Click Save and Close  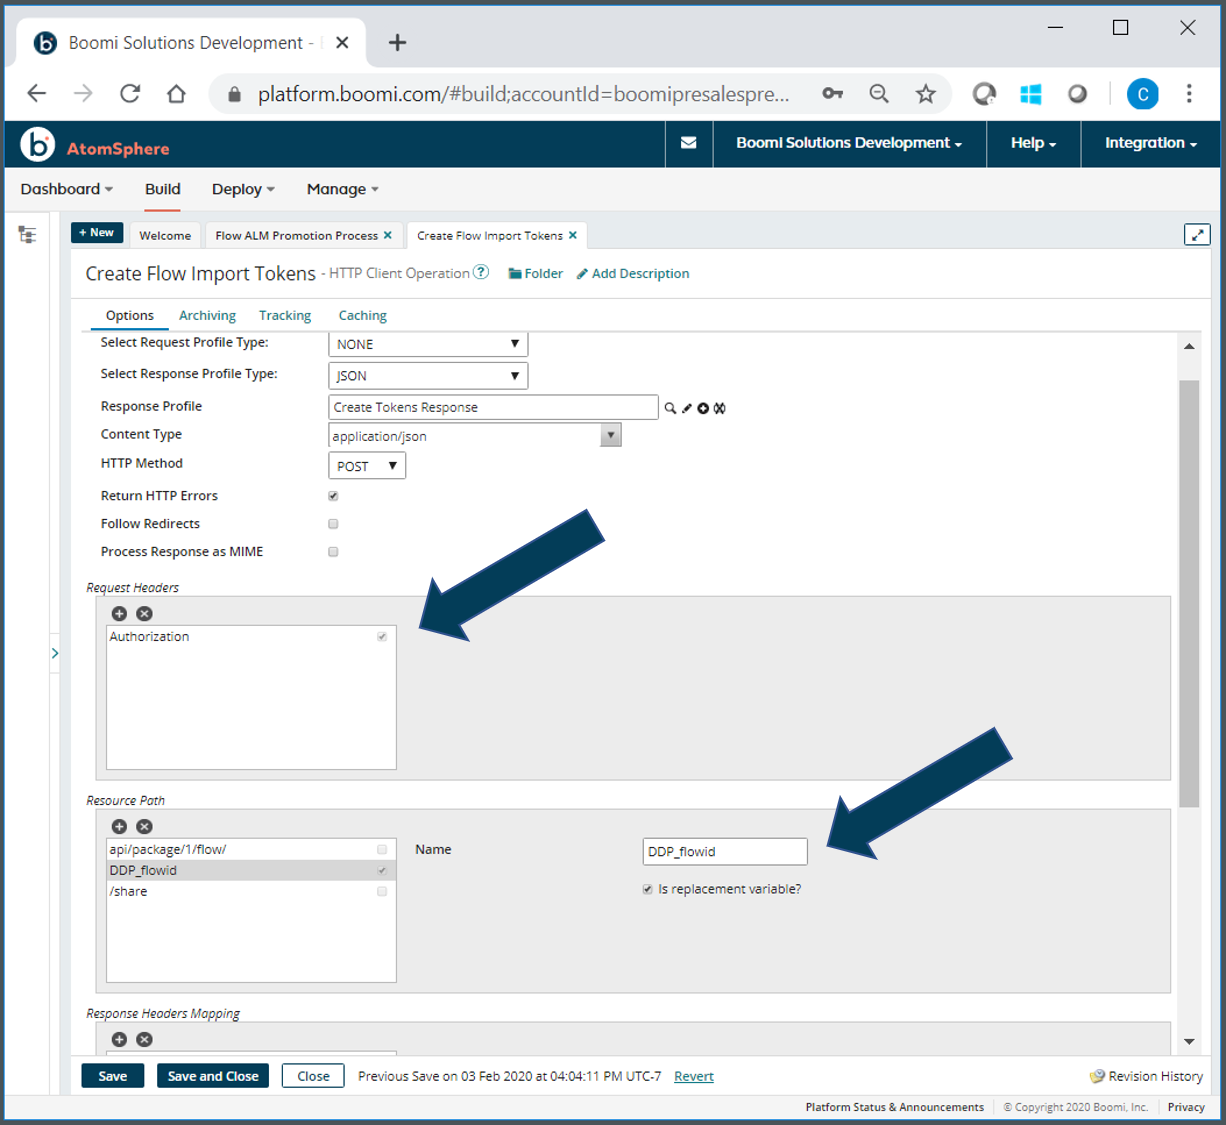click(212, 1075)
